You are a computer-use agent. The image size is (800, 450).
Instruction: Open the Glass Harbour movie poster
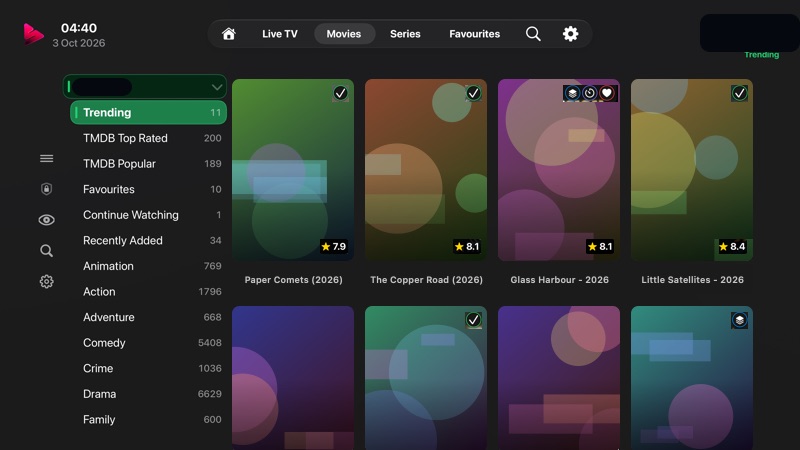[x=559, y=170]
